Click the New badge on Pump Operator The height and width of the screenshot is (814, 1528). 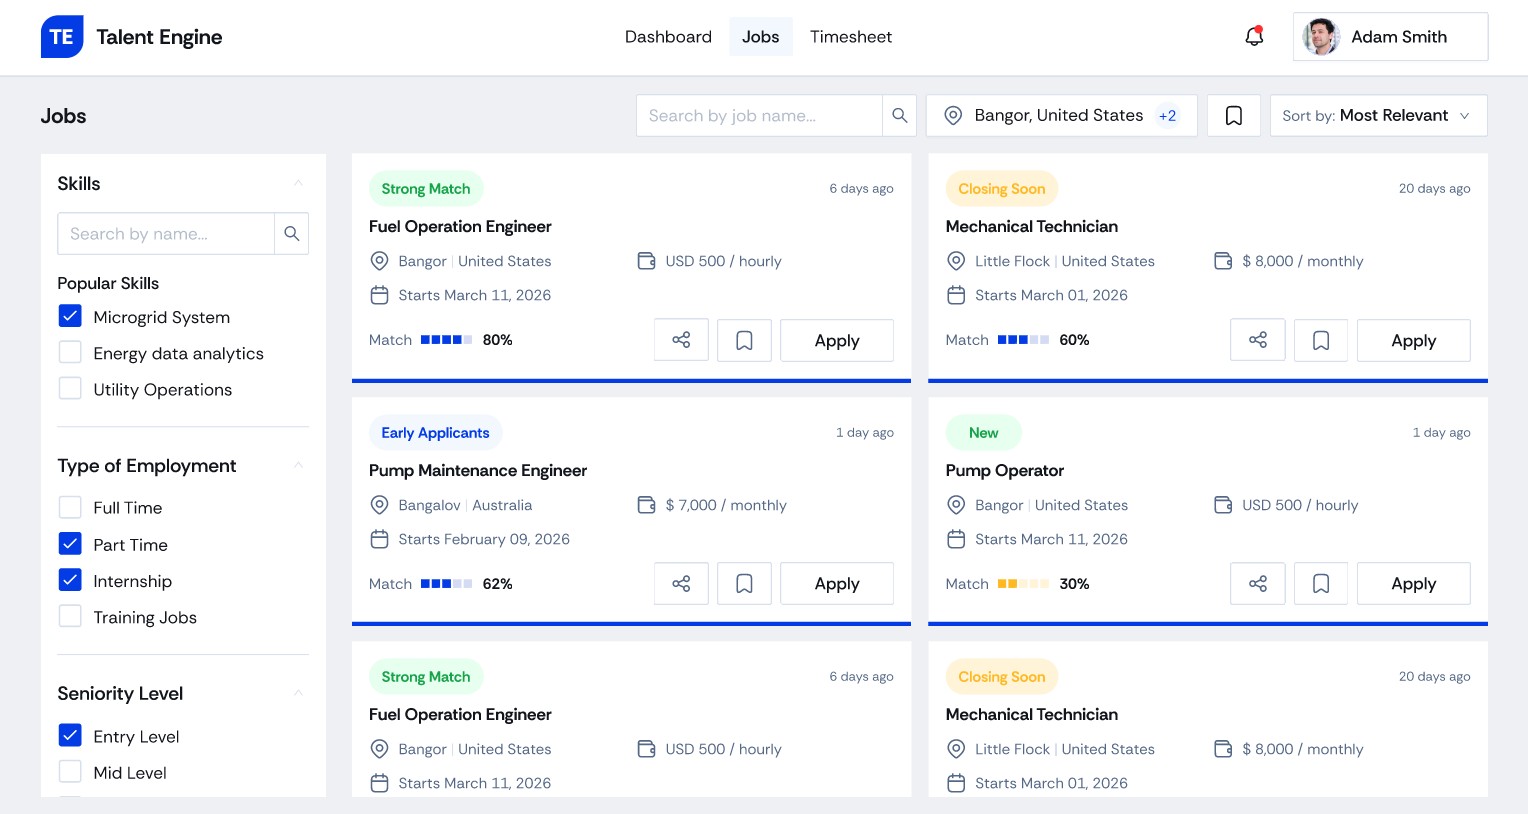point(984,432)
